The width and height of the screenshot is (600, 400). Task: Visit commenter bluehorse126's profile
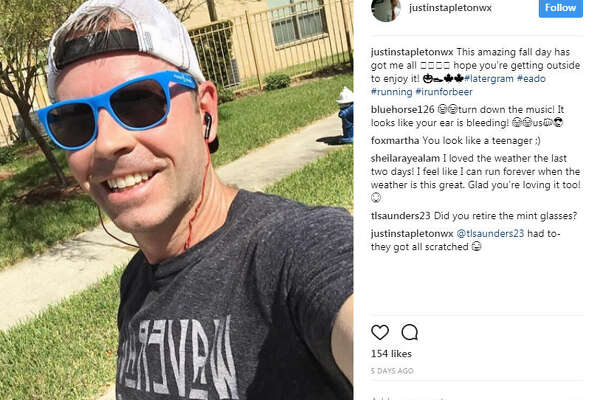[x=403, y=109]
